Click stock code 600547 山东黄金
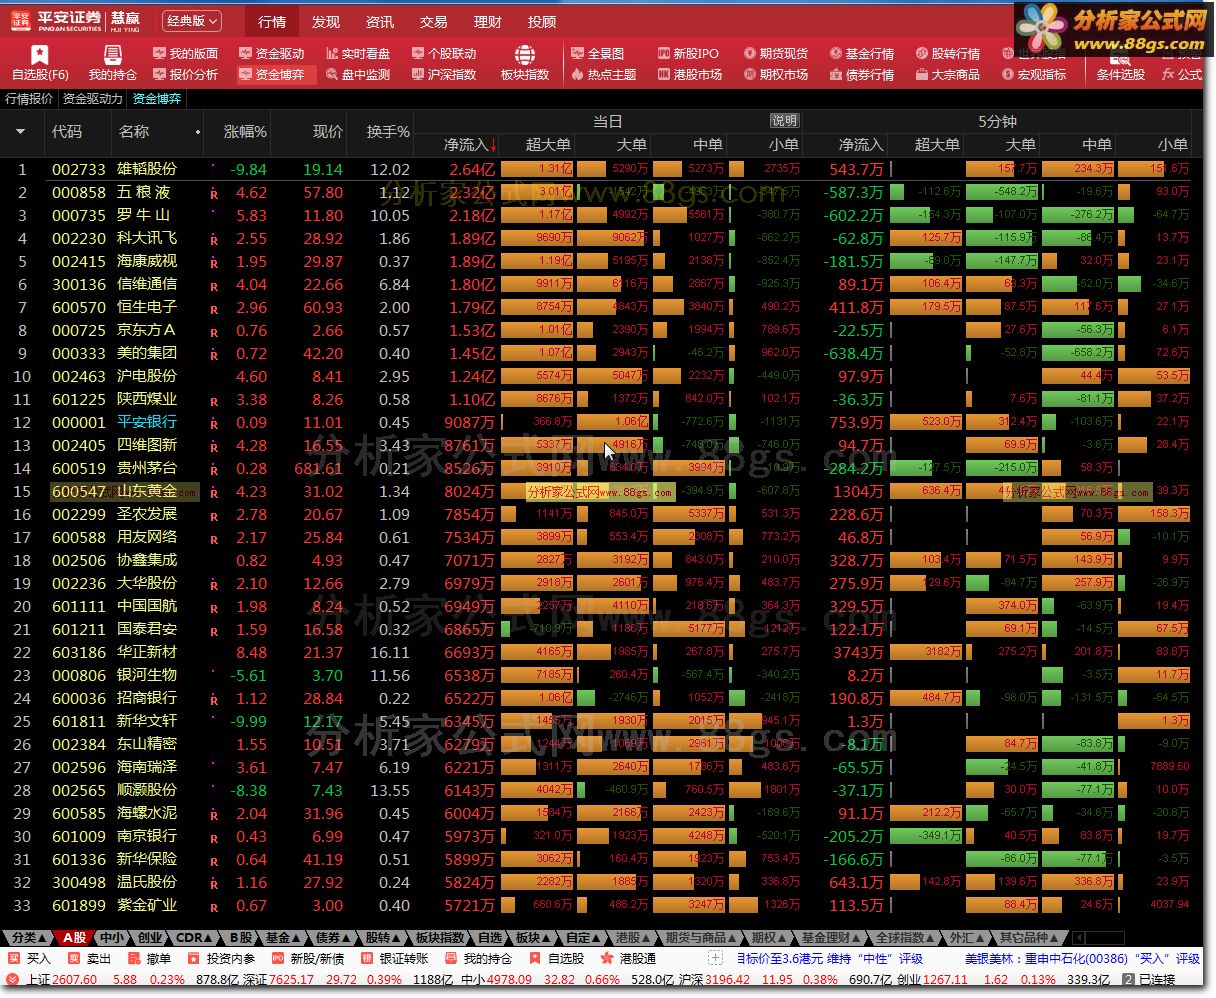 point(79,491)
